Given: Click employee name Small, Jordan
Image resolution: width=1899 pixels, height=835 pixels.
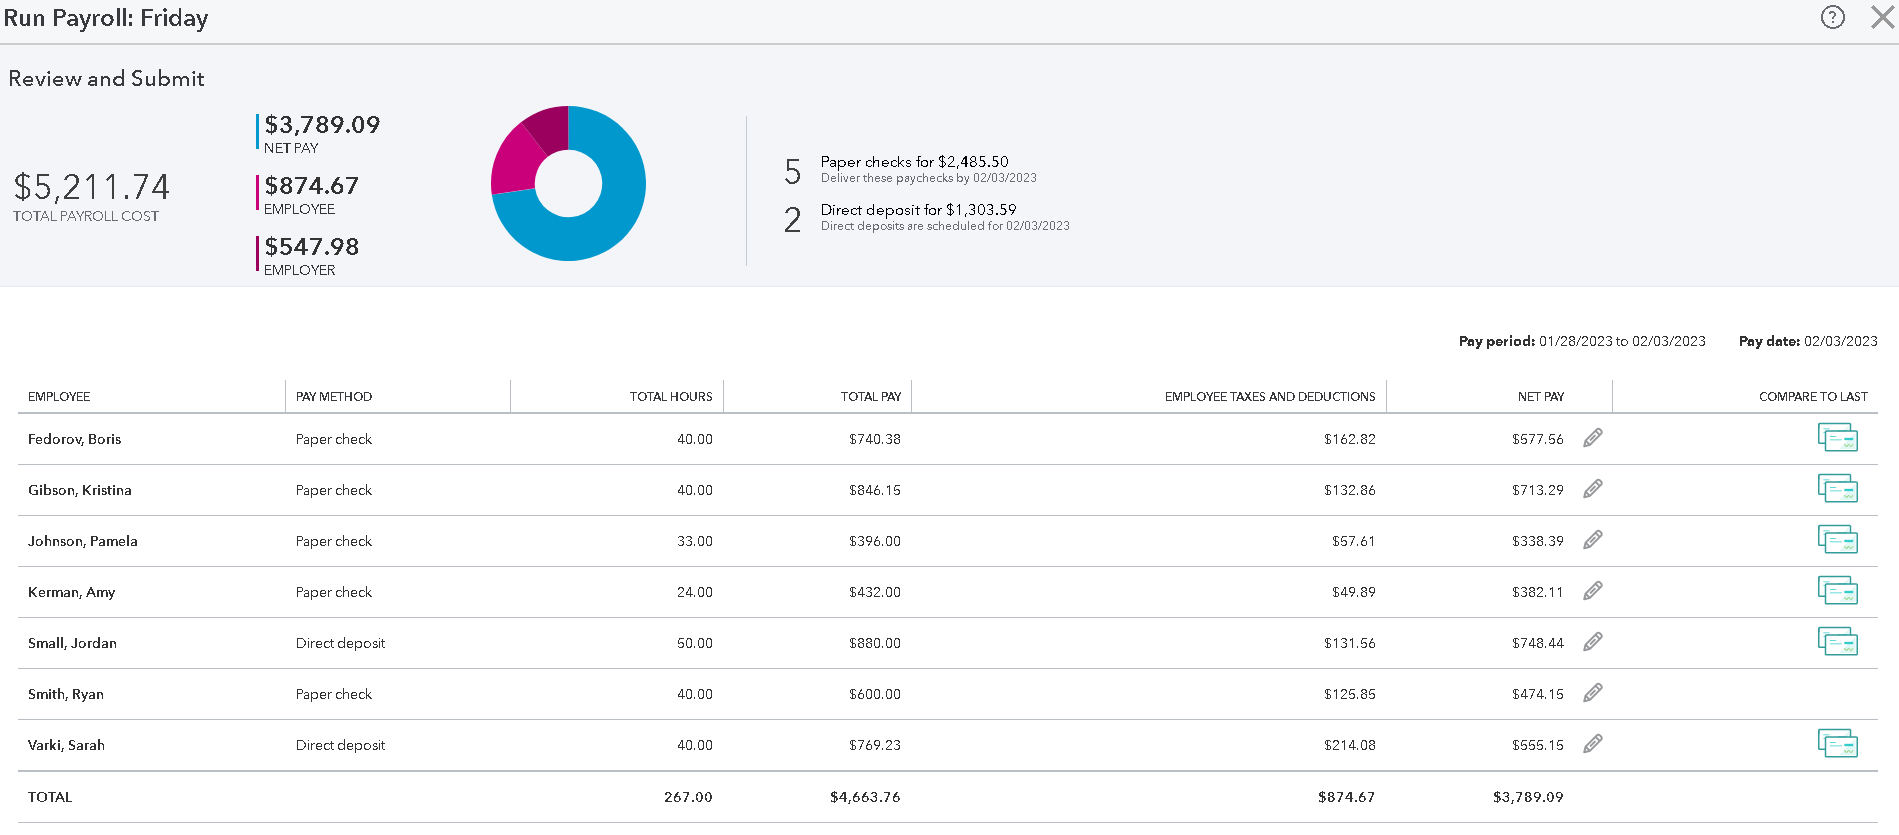Looking at the screenshot, I should (x=72, y=643).
